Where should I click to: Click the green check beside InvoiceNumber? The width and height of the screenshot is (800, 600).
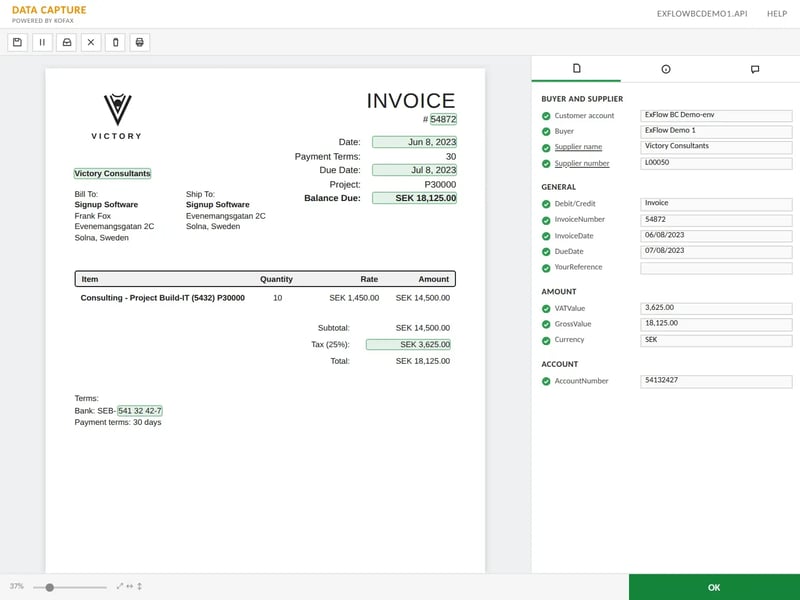click(546, 220)
